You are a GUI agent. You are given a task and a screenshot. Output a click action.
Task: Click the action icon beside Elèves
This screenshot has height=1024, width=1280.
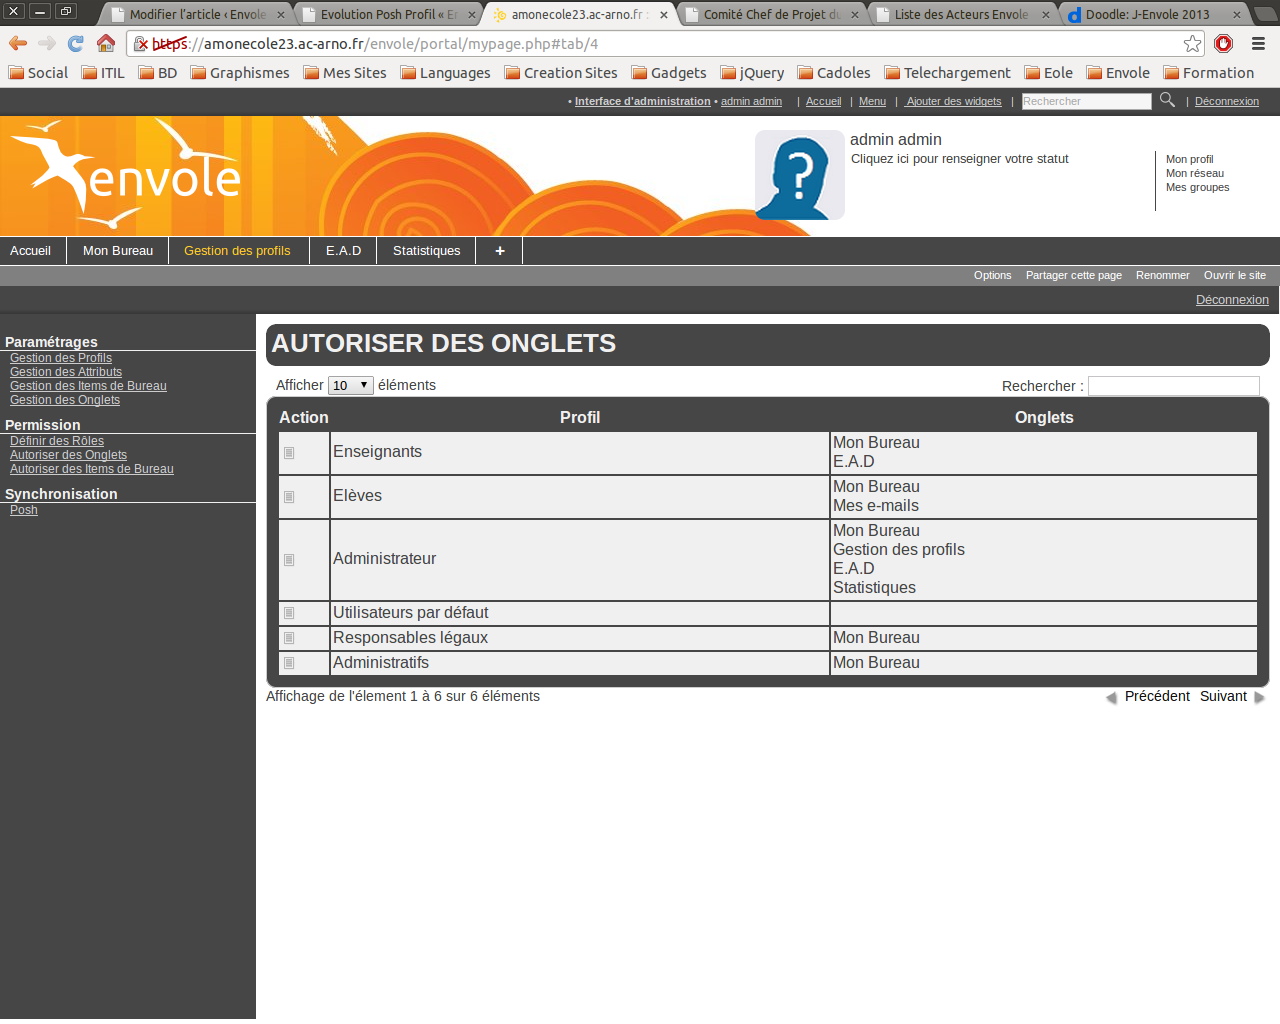tap(289, 497)
